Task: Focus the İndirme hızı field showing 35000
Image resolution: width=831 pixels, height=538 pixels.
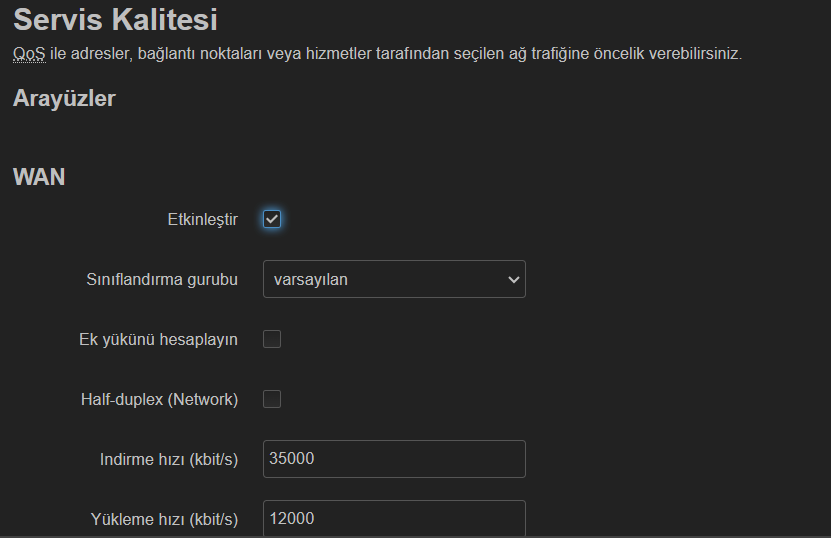Action: tap(394, 459)
